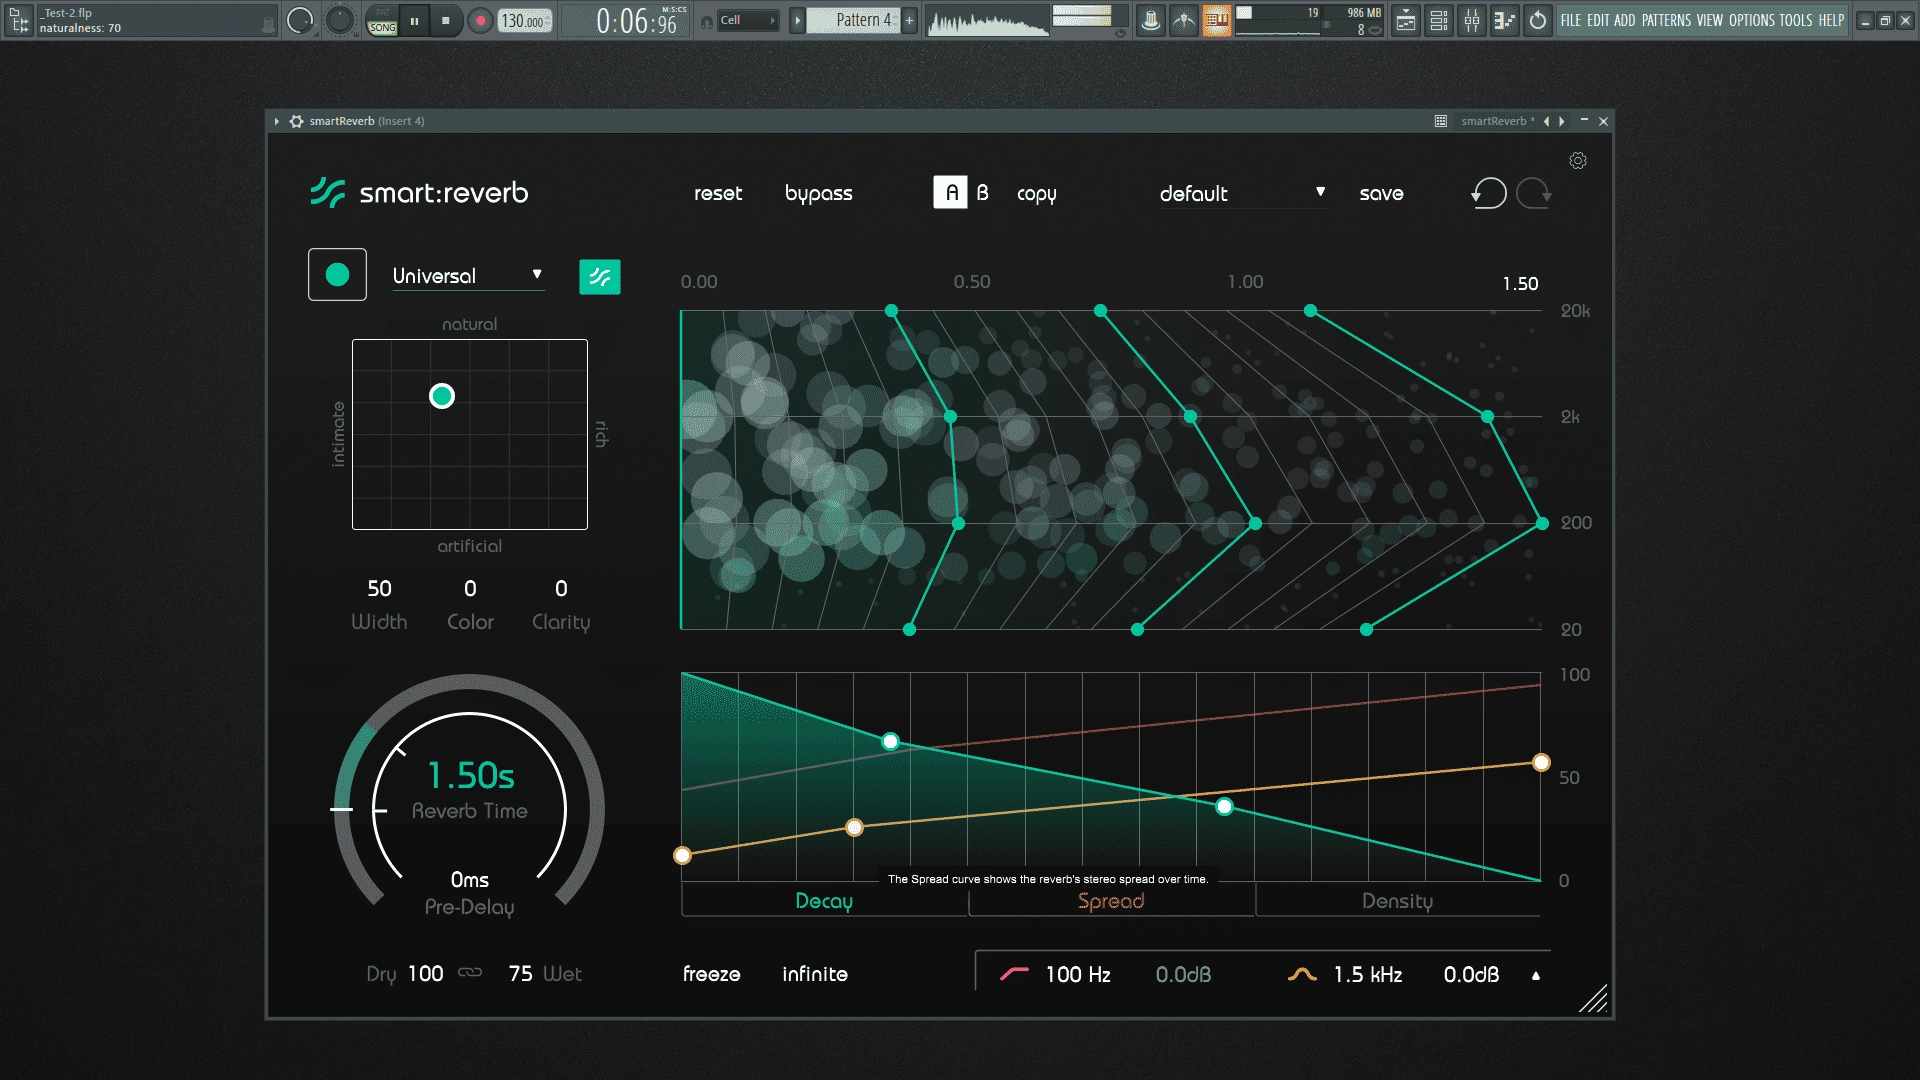Open plugin options arrow beside gear
Viewport: 1920px width, 1080px height.
(x=277, y=121)
